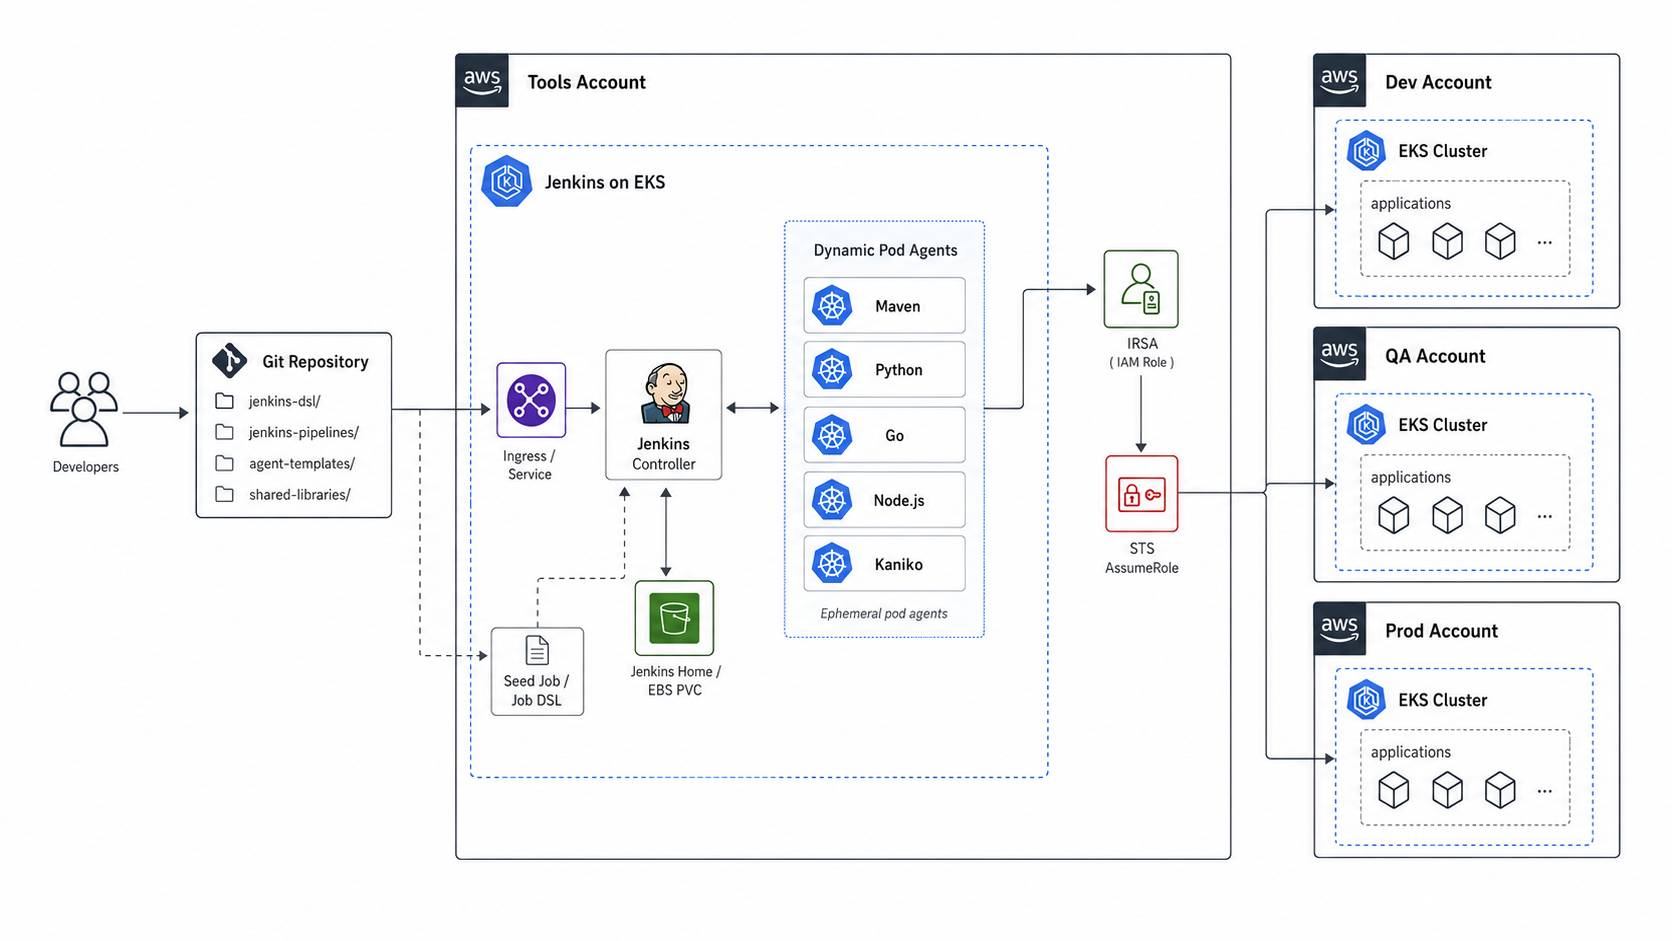
Task: Click the Dev Account aws logo
Action: (x=1340, y=81)
